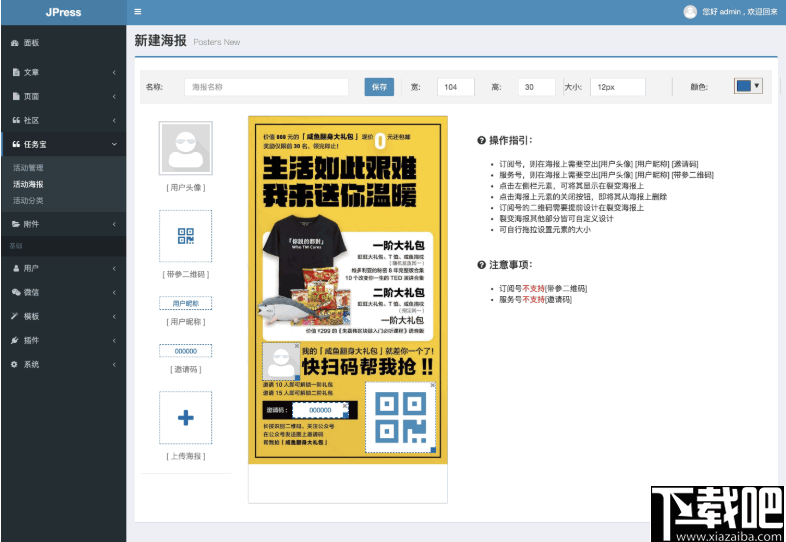Expand the 模板 menu chevron
Screen dimensions: 786x542
(114, 316)
